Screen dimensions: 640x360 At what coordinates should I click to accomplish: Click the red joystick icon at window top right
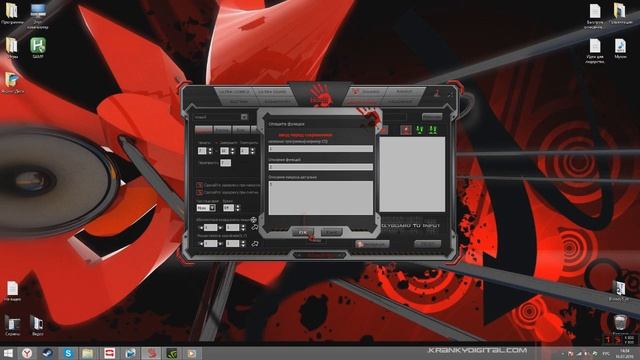pos(437,93)
